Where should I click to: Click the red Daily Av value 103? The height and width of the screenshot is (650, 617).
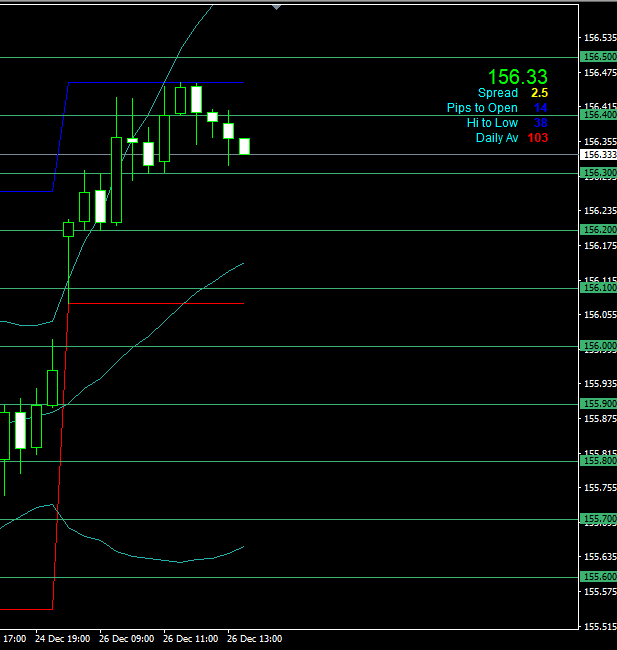pos(537,138)
